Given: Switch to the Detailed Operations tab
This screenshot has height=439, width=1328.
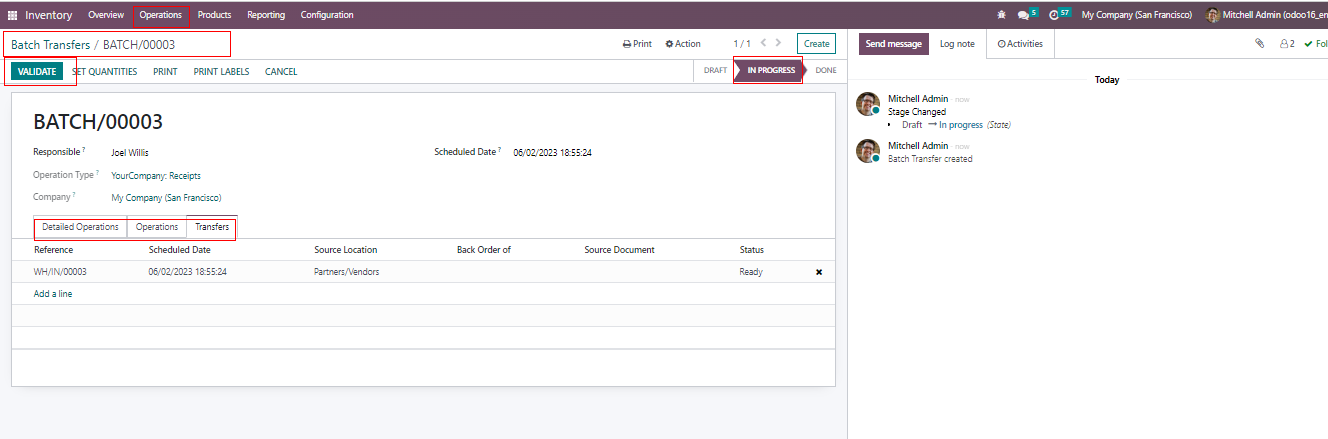Looking at the screenshot, I should [x=80, y=227].
